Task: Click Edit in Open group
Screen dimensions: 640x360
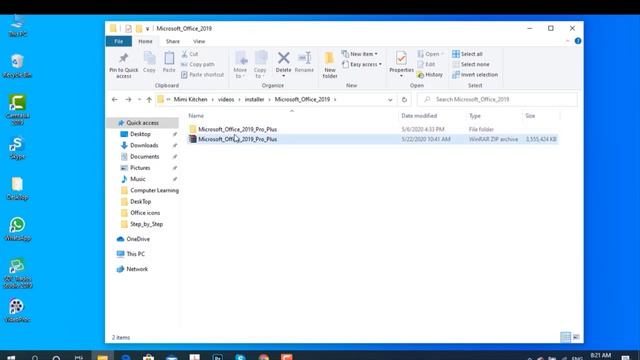Action: (426, 64)
